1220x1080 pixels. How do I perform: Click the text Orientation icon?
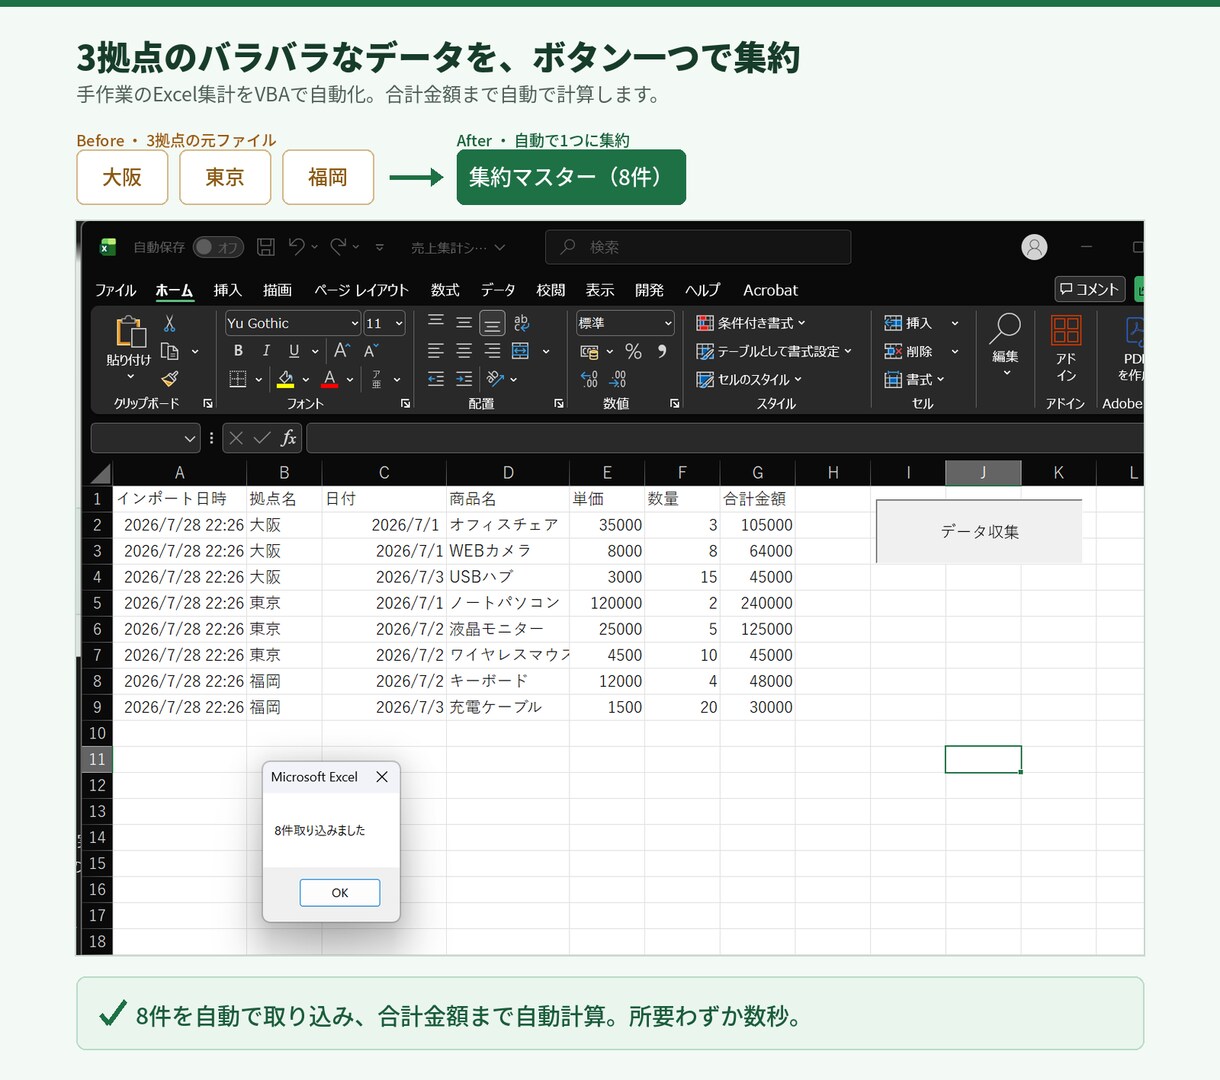point(495,379)
